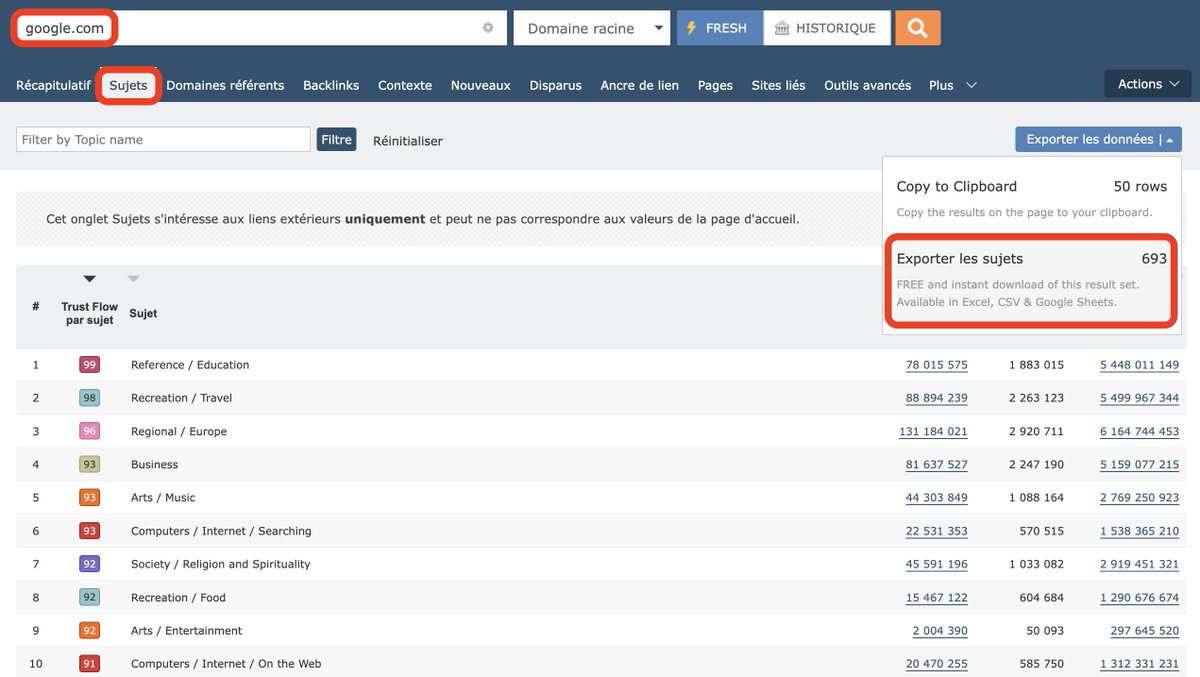
Task: Open the gear settings icon in search field
Action: [488, 28]
